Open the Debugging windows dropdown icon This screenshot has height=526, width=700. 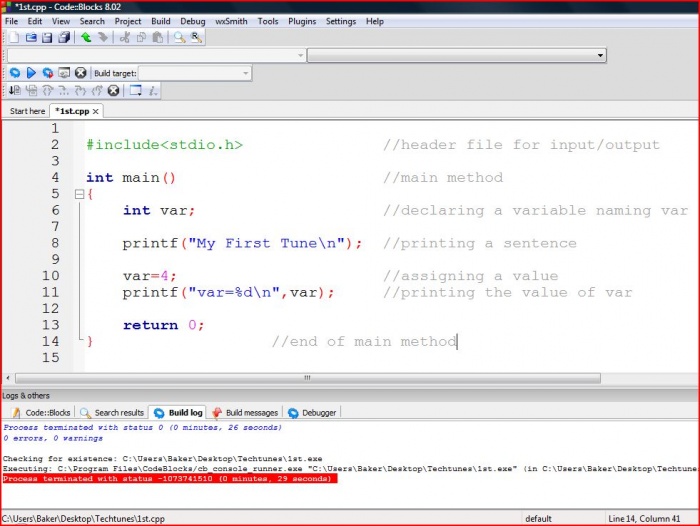click(x=136, y=91)
